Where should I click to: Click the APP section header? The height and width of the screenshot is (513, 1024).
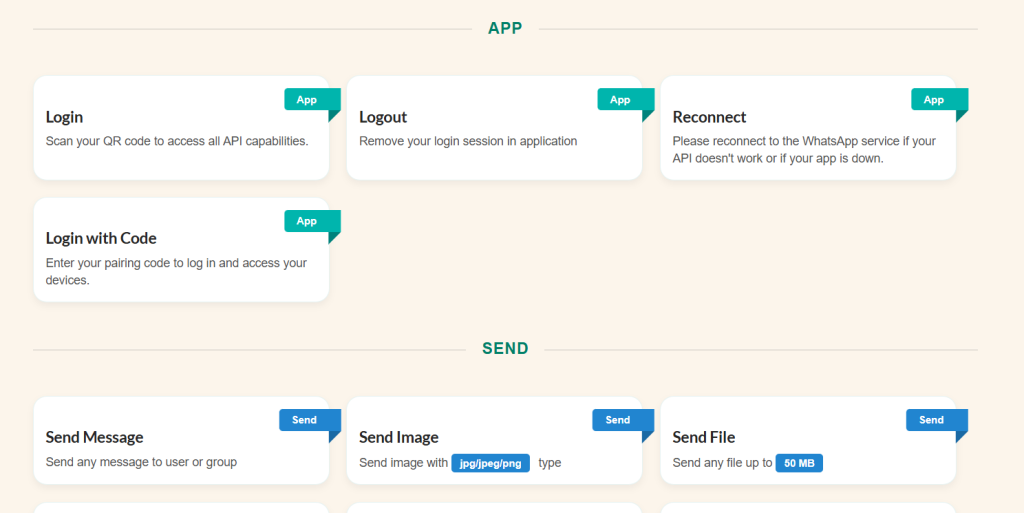tap(505, 28)
